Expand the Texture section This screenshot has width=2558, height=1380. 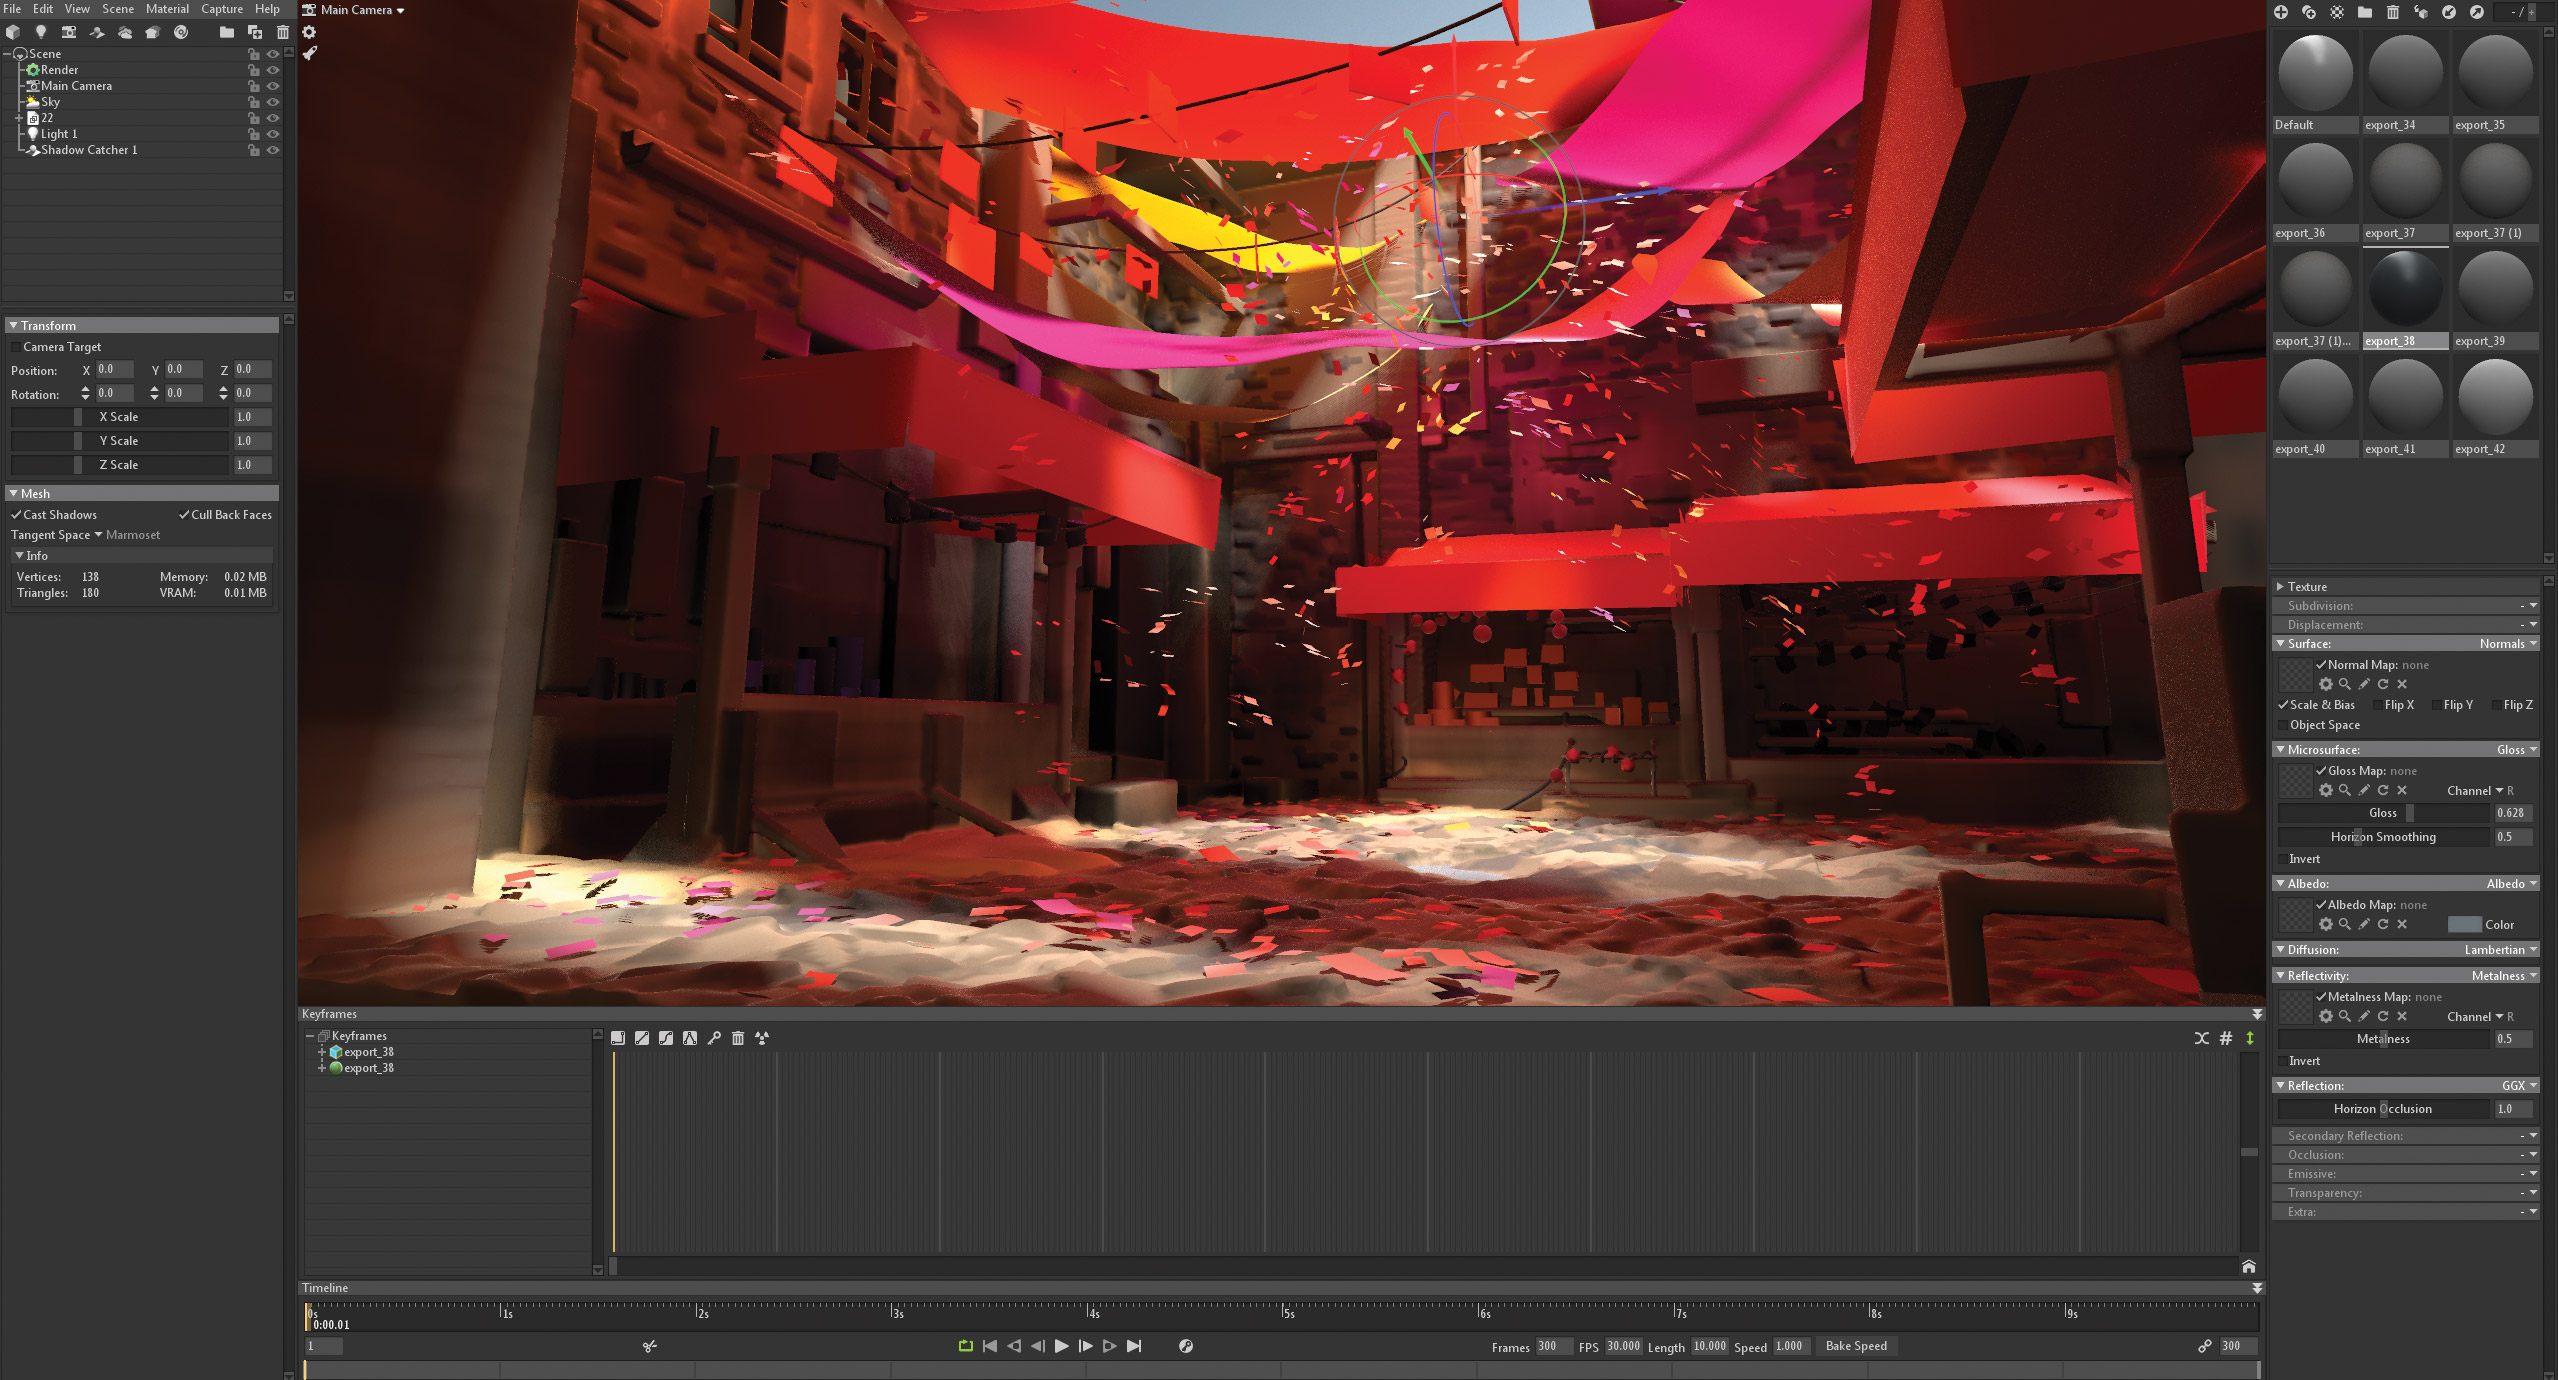pyautogui.click(x=2280, y=587)
